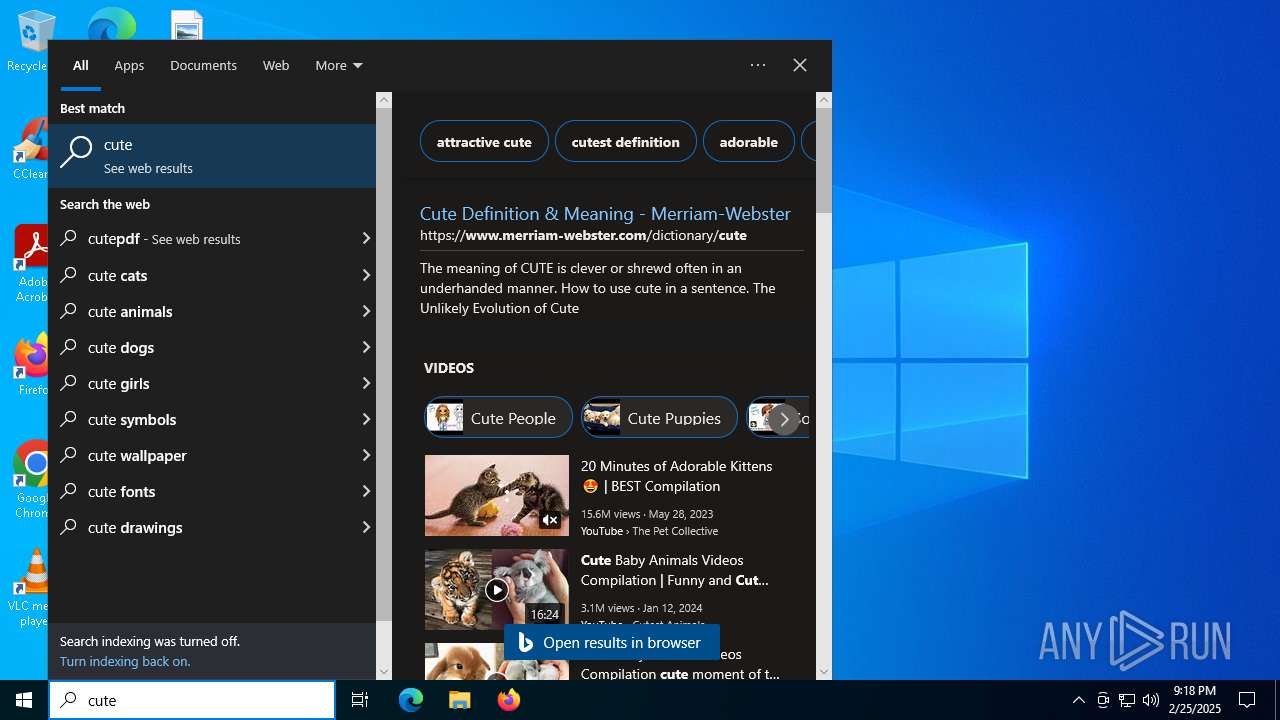Open the notification center icon
Image resolution: width=1280 pixels, height=720 pixels.
[1247, 700]
